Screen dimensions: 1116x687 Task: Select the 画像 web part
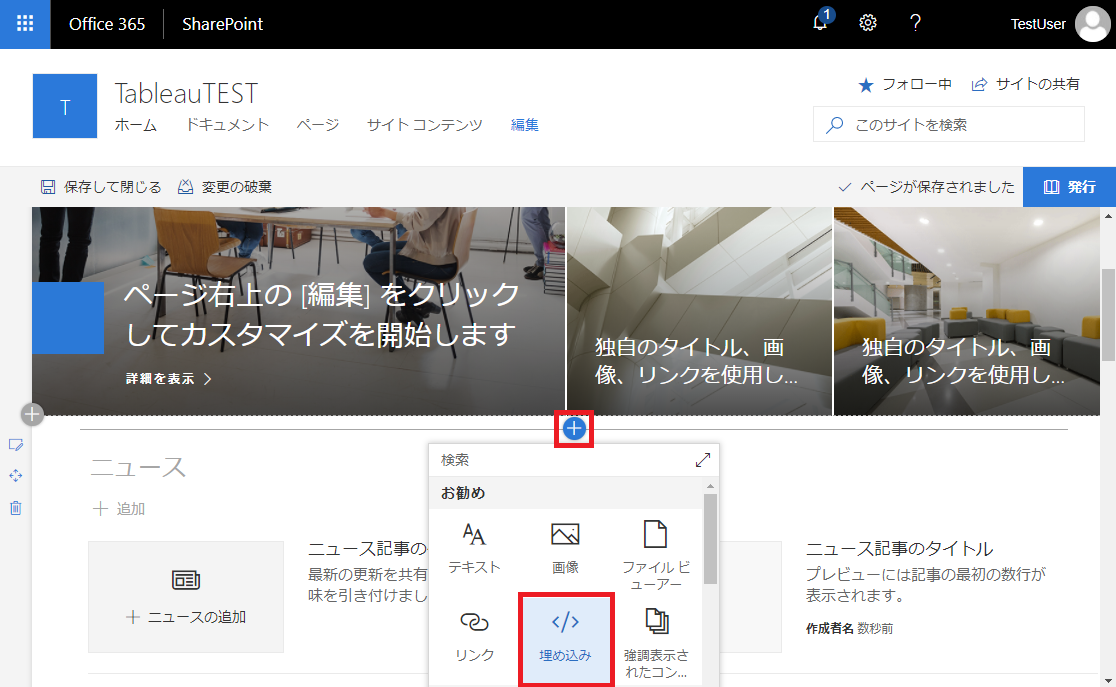(565, 549)
